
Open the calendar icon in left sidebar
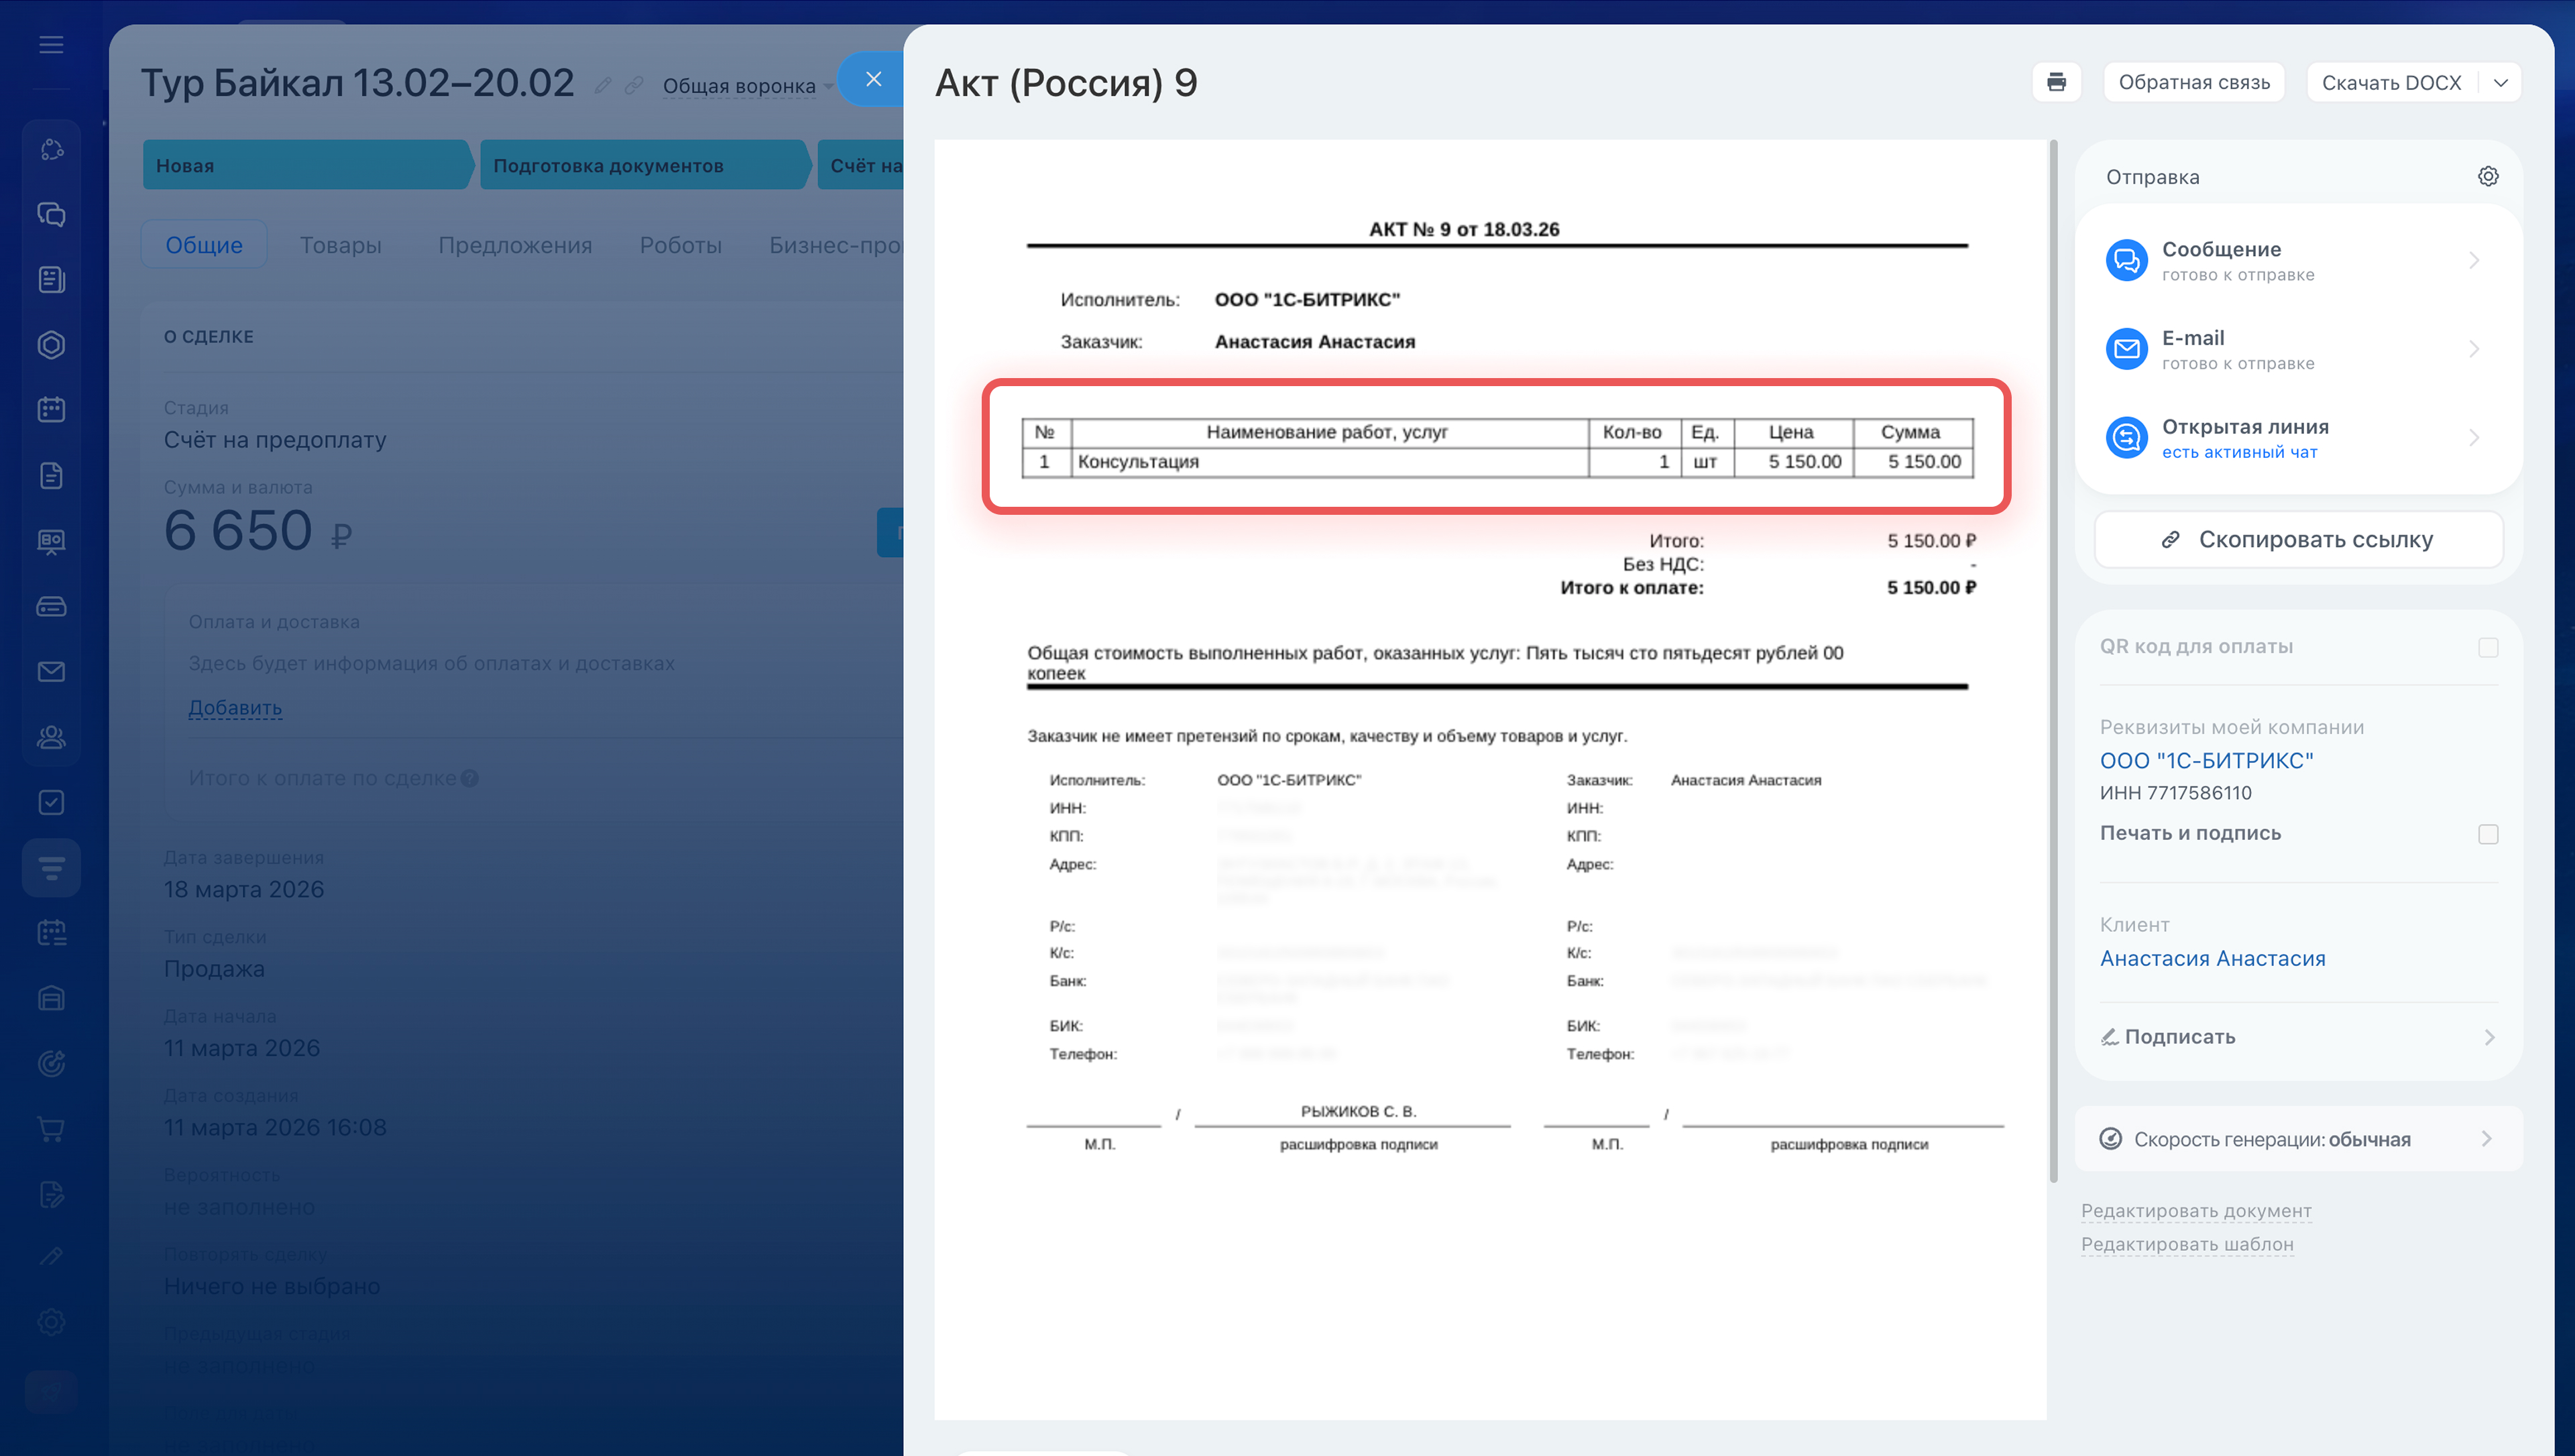(51, 410)
